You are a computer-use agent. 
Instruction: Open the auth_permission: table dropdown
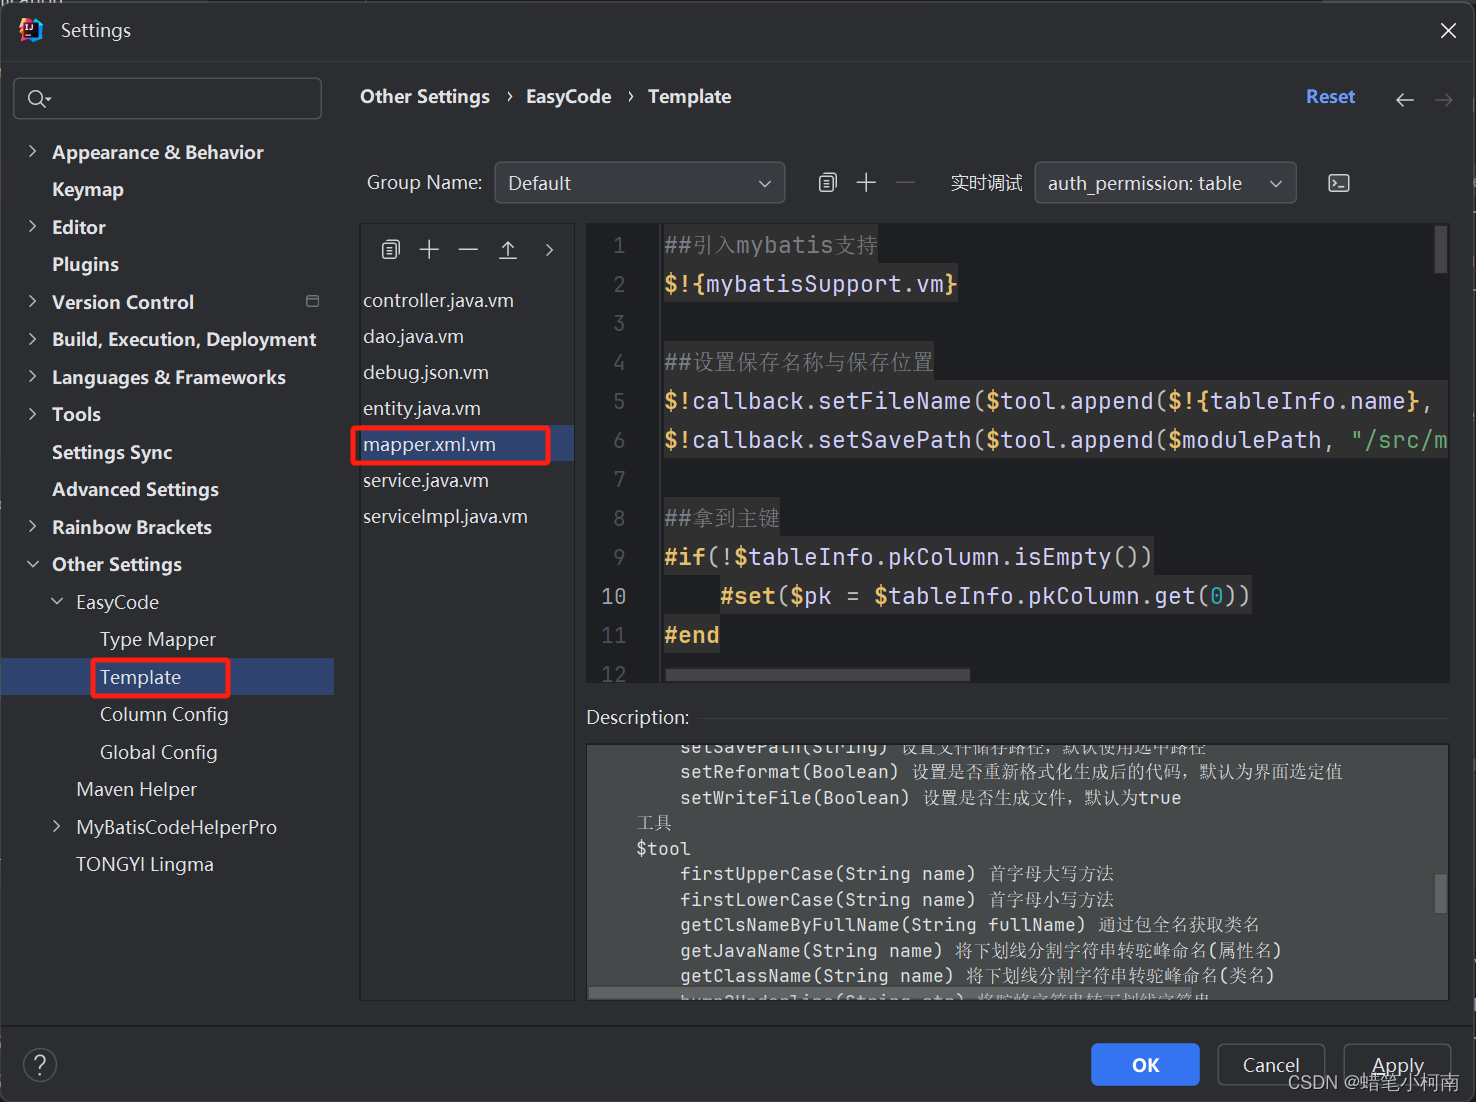click(1165, 183)
